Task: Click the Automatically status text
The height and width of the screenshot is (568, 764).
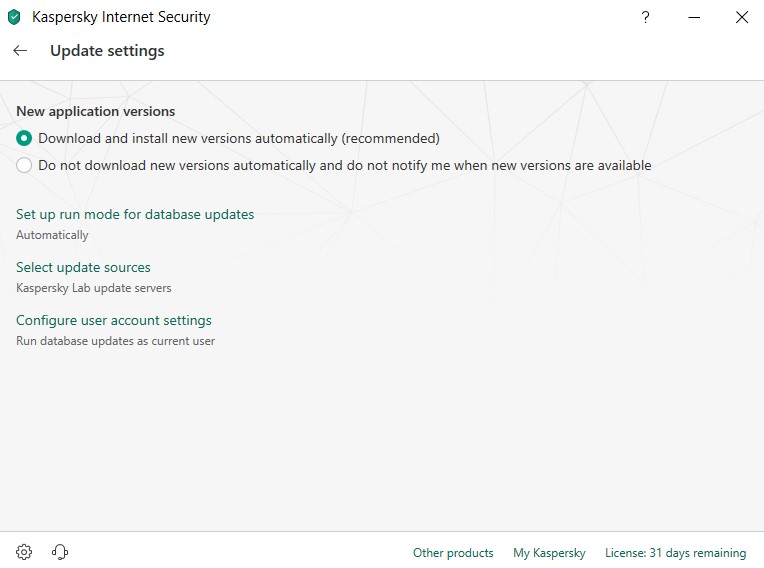Action: 52,235
